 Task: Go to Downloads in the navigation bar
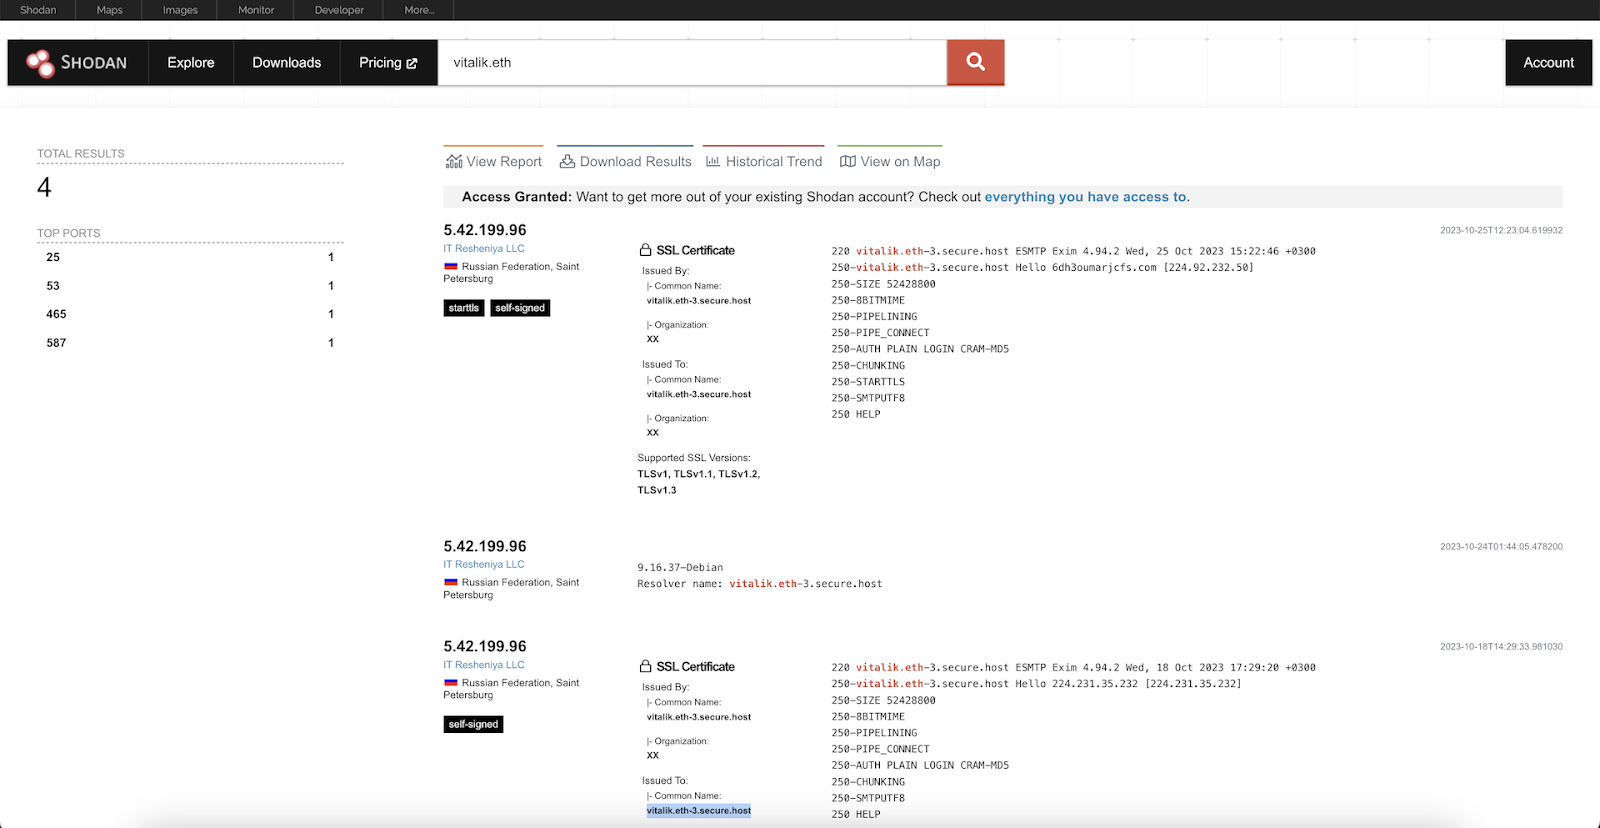[x=287, y=62]
